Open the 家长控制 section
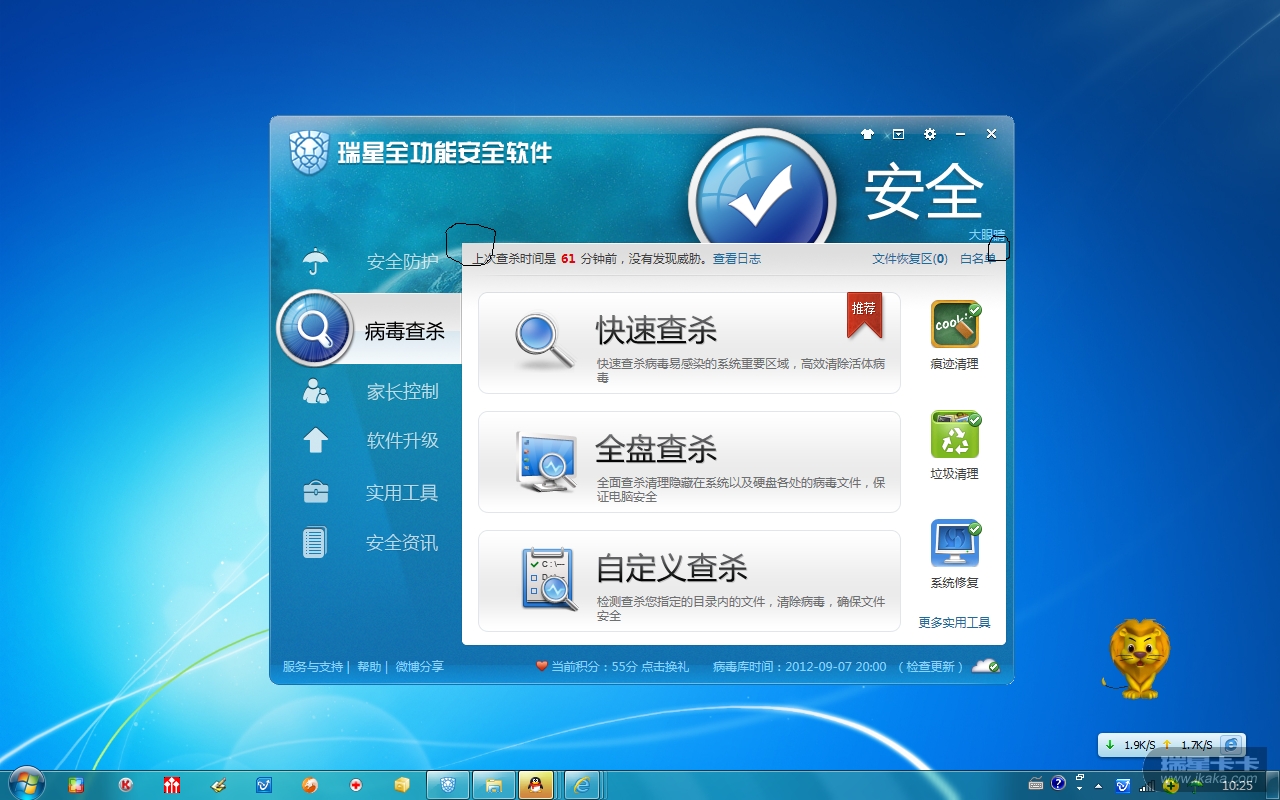Screen dimensions: 1280x800 [402, 392]
